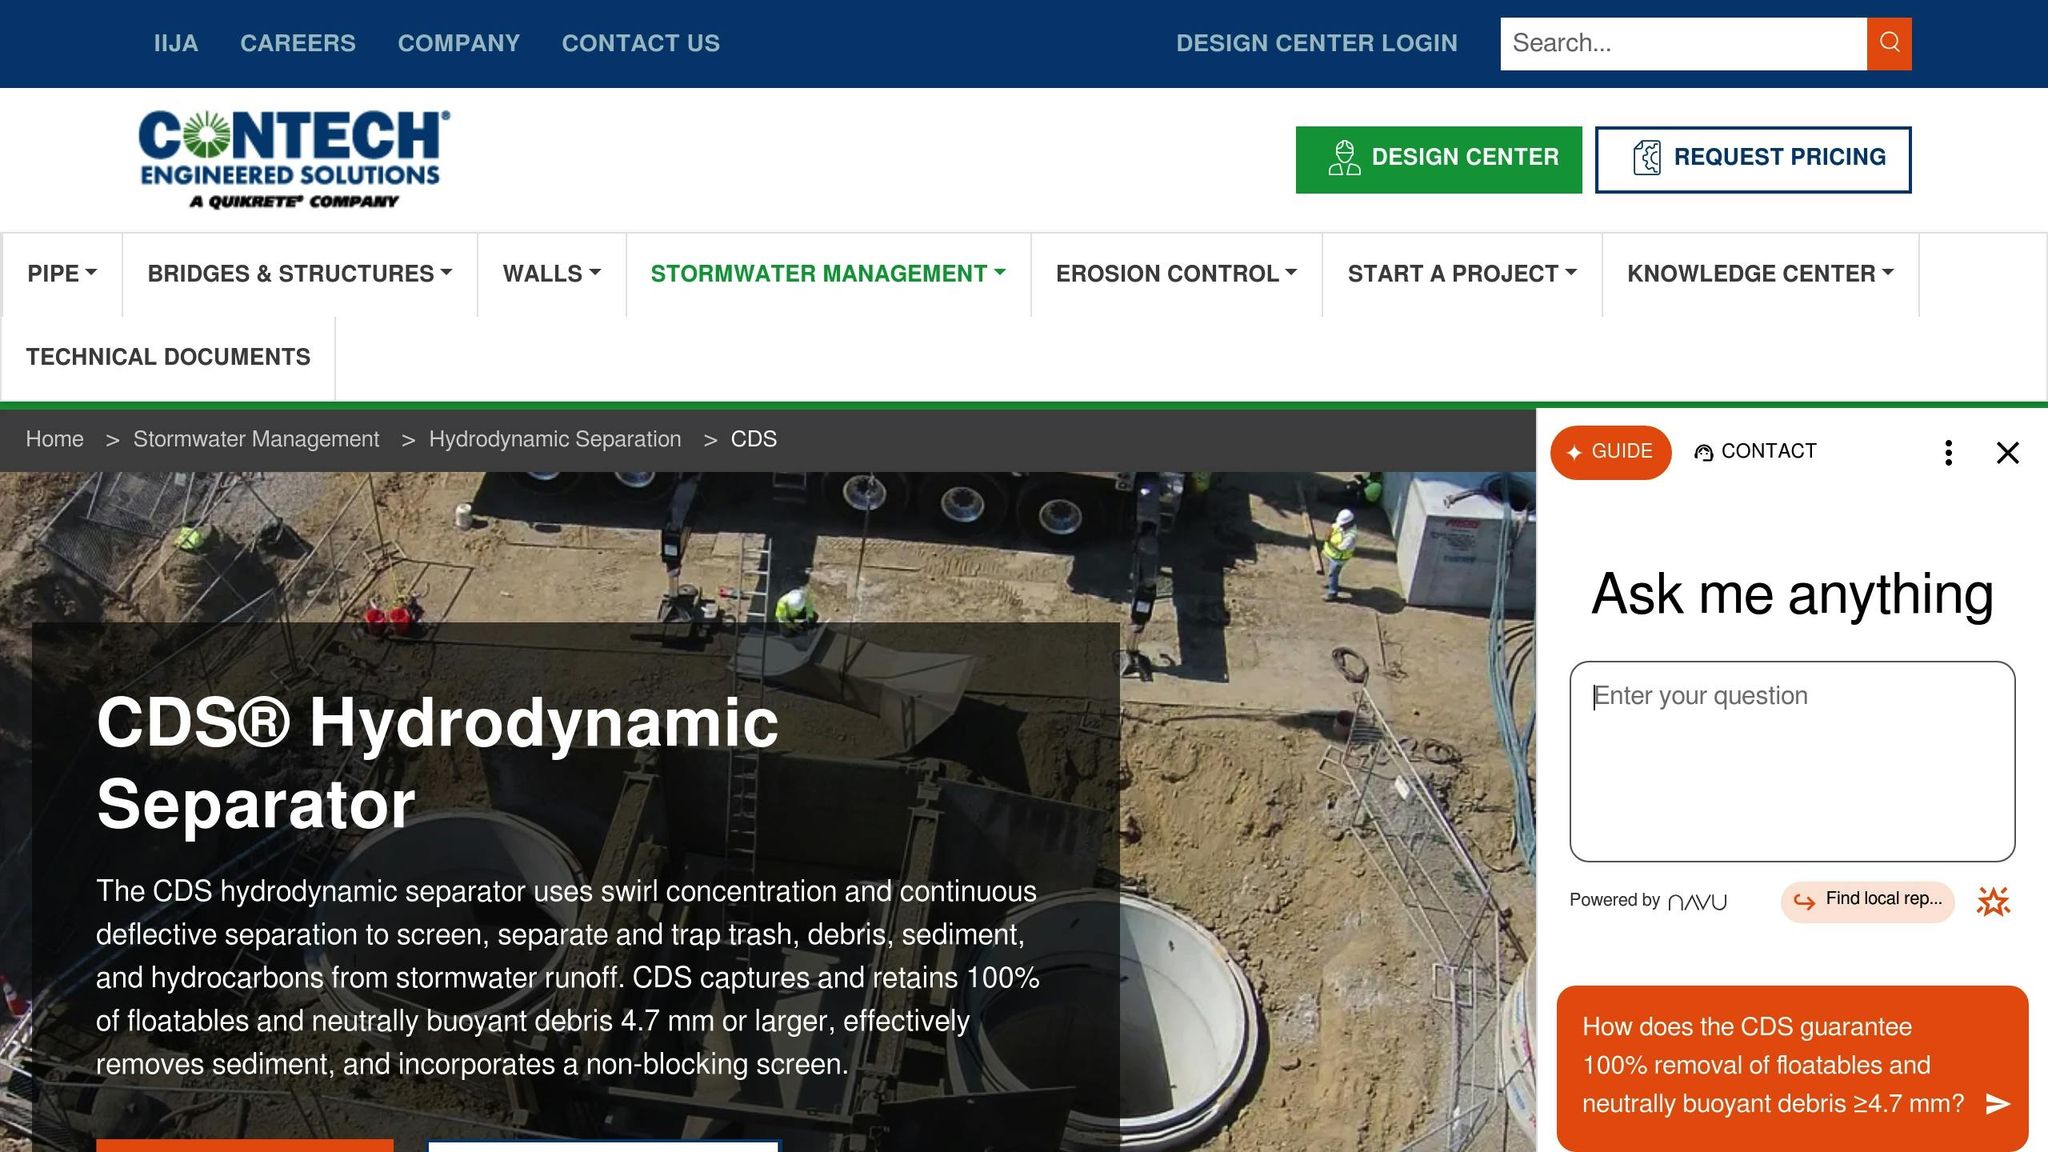Click the search magnifier icon

click(1888, 43)
